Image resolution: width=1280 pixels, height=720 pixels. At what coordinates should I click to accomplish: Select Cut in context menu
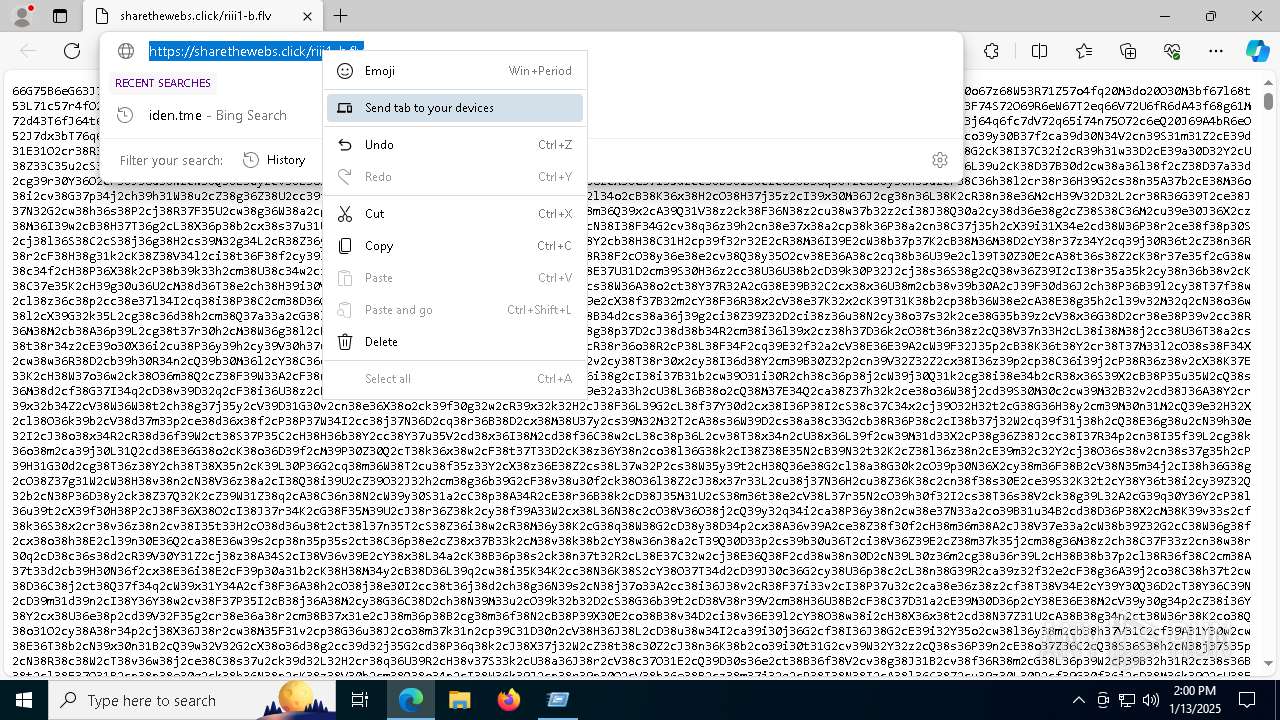coord(455,214)
